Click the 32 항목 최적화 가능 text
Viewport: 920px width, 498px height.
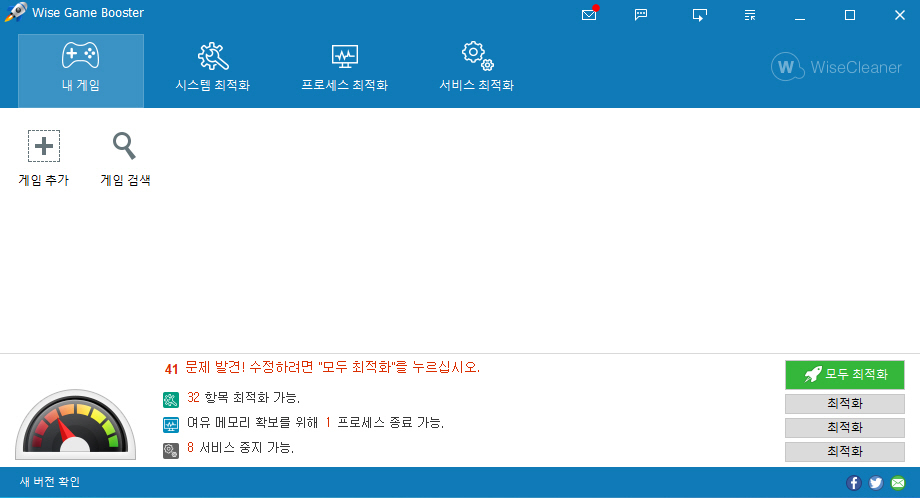coord(243,398)
